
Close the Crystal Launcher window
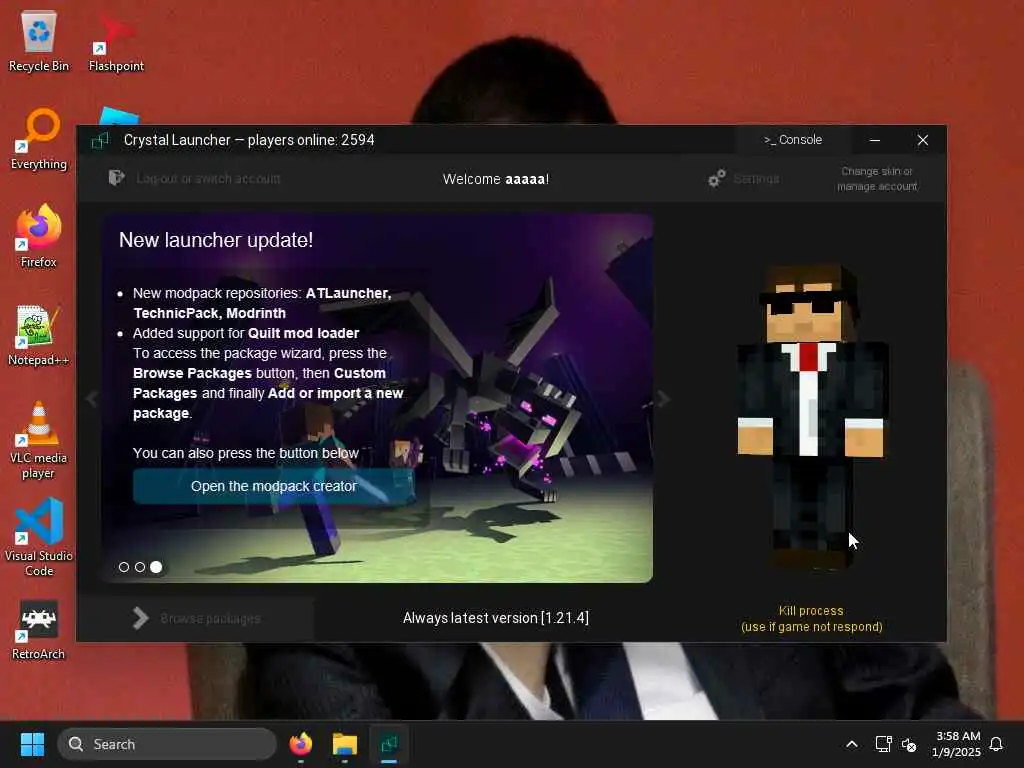coord(922,140)
